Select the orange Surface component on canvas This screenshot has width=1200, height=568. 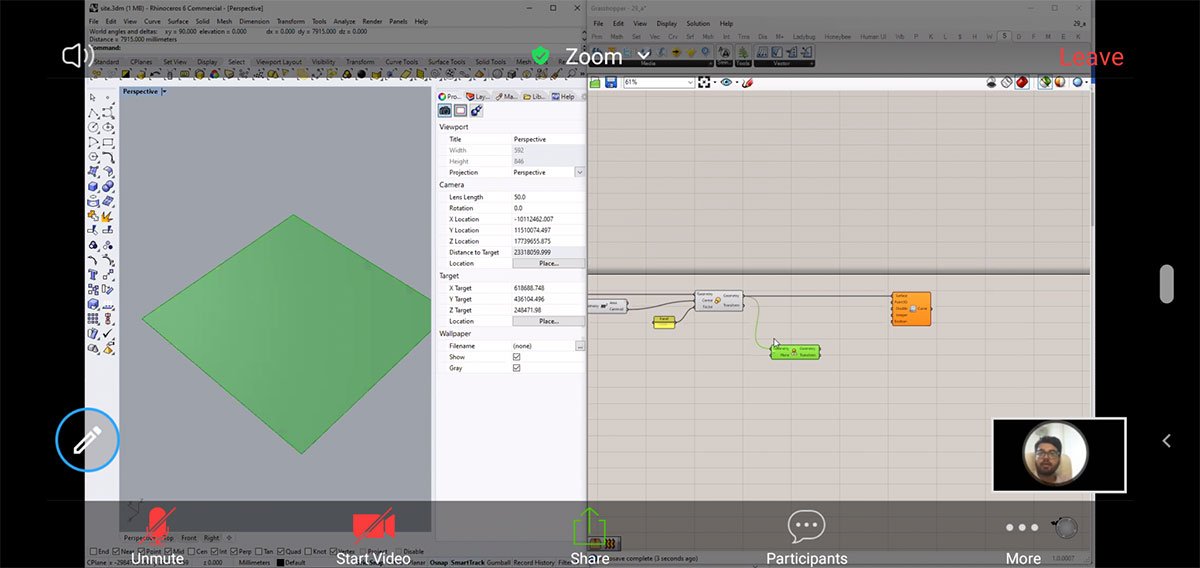click(x=911, y=308)
